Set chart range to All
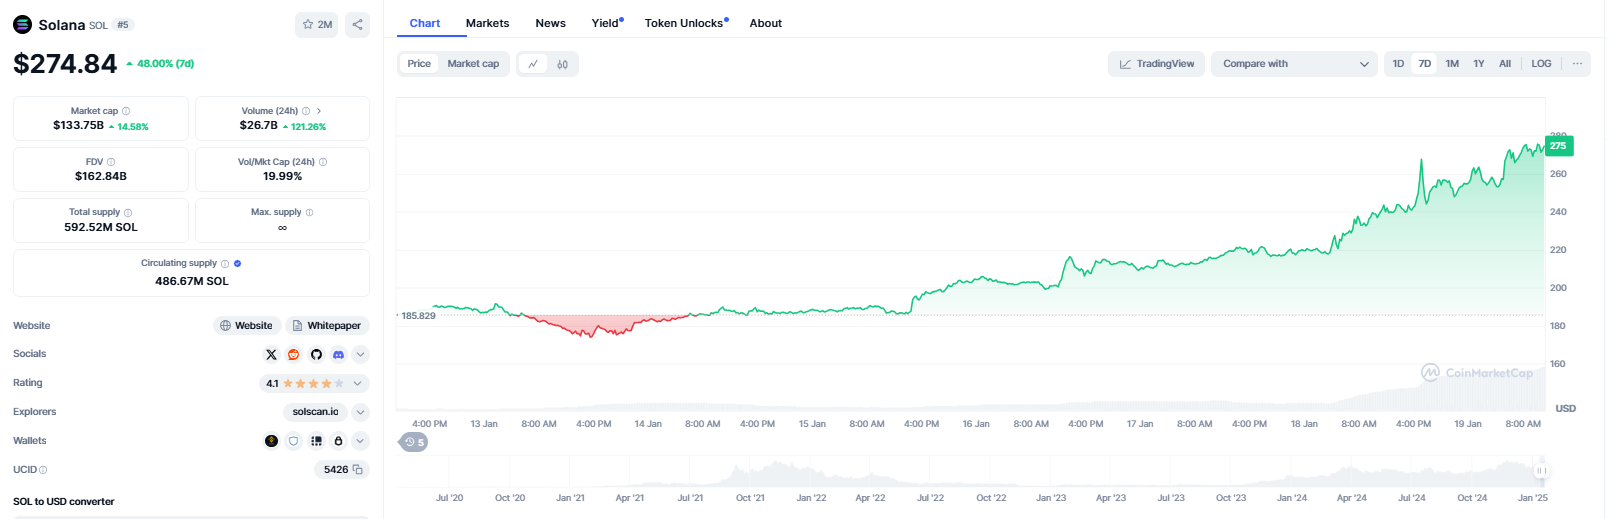The height and width of the screenshot is (519, 1607). [1505, 64]
